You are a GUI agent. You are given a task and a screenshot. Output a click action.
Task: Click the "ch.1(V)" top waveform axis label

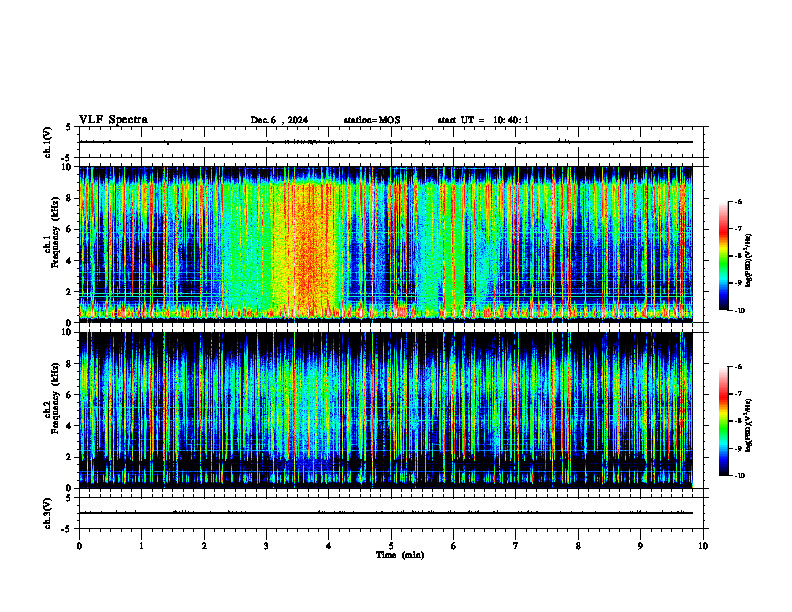[x=48, y=142]
